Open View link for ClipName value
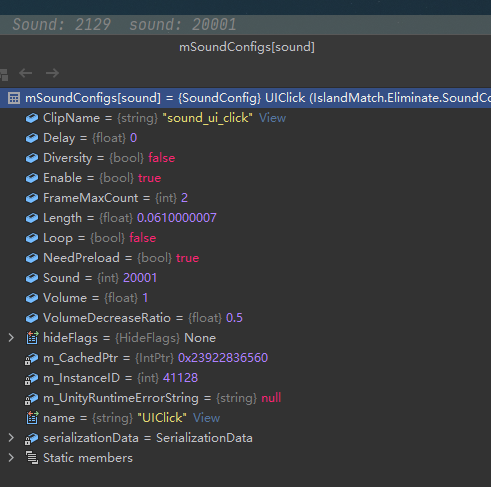The image size is (491, 487). click(x=272, y=118)
